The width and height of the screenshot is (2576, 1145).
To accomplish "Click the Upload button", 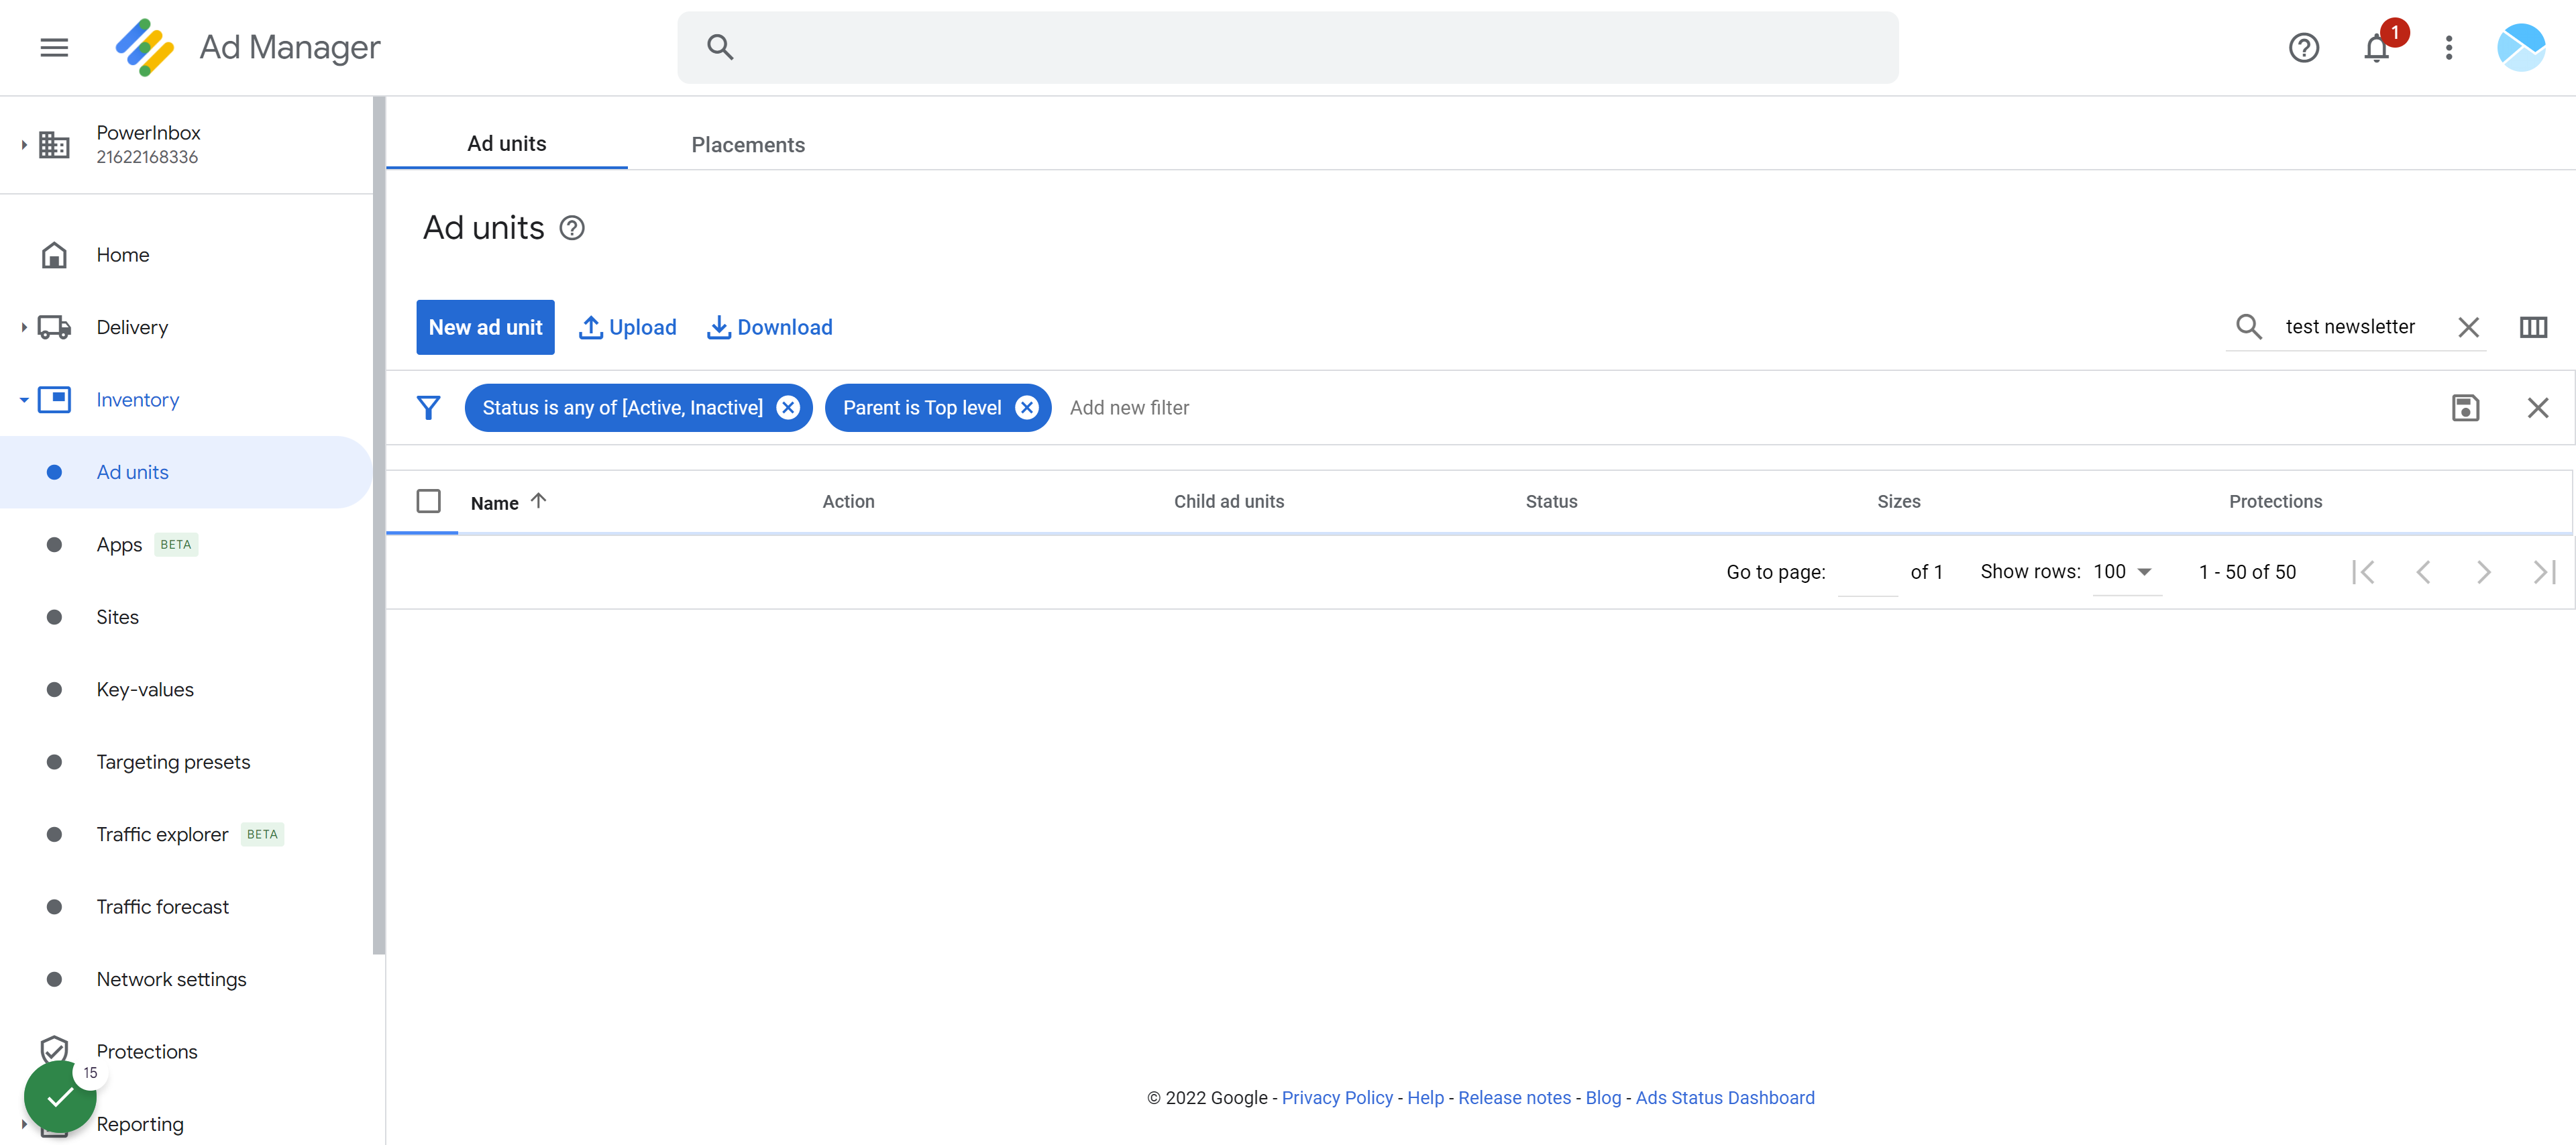I will point(628,327).
